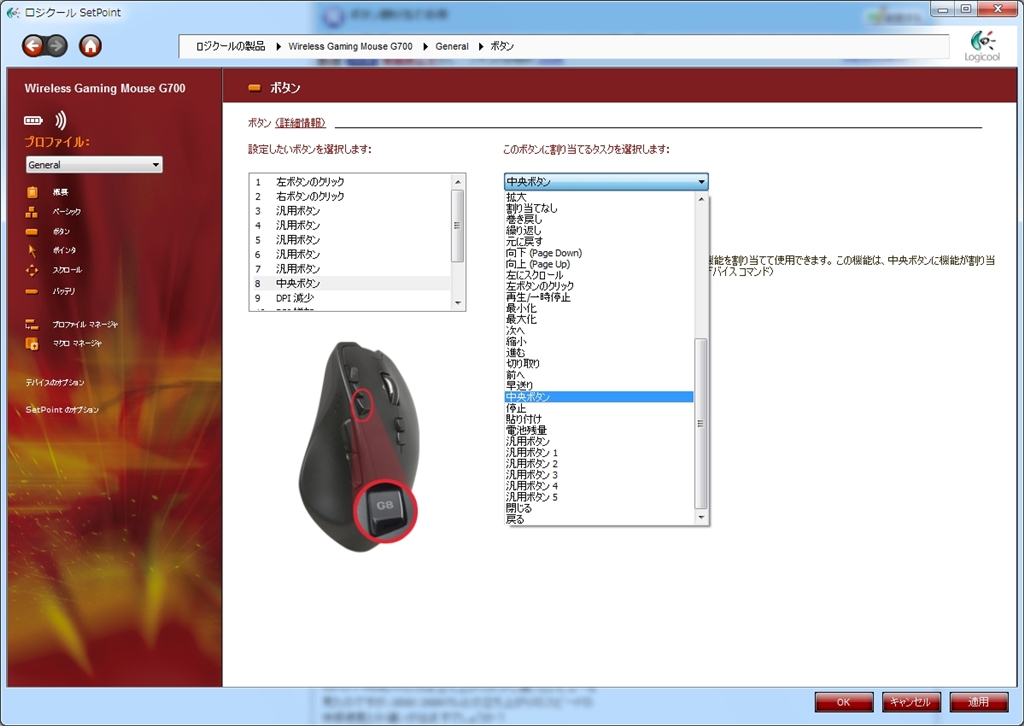
Task: Choose 最大化 from the task list
Action: (599, 319)
